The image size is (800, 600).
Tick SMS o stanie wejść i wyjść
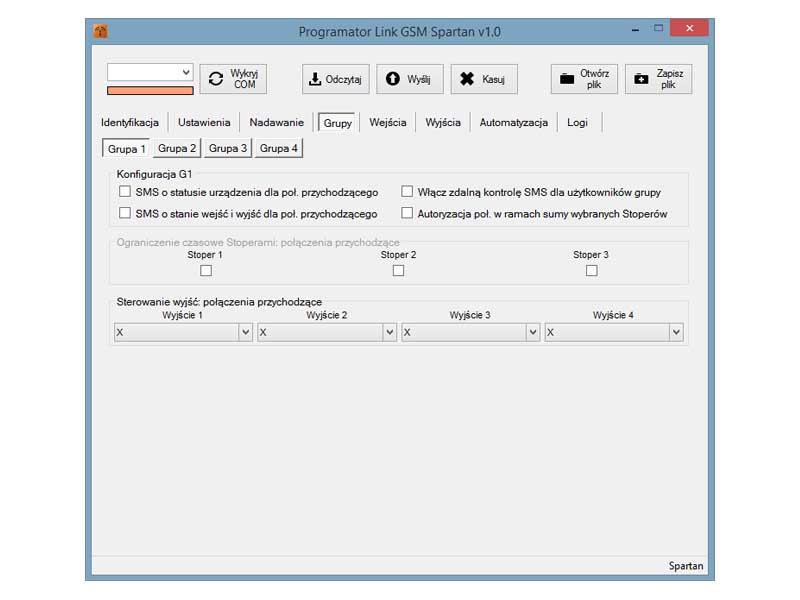[x=124, y=213]
